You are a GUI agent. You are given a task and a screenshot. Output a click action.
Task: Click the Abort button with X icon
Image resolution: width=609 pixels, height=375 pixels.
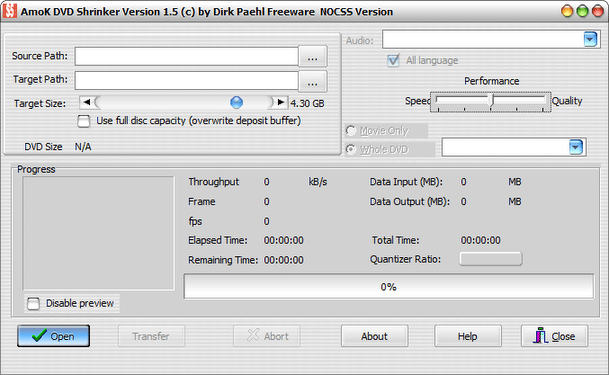click(x=267, y=336)
